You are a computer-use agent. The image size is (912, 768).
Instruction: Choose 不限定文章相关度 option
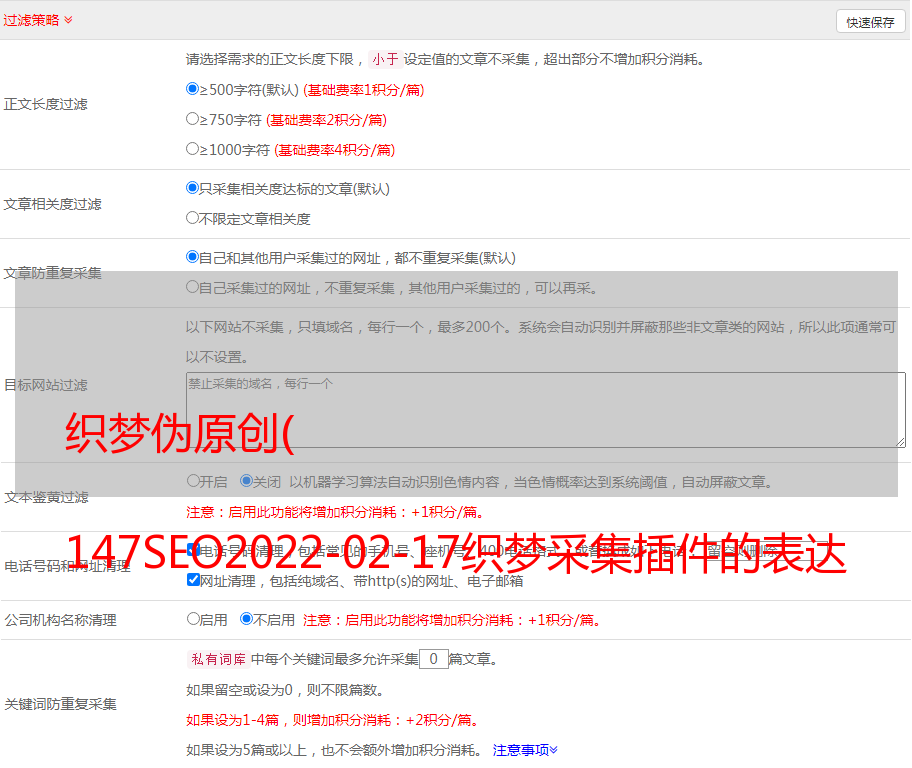pos(192,218)
